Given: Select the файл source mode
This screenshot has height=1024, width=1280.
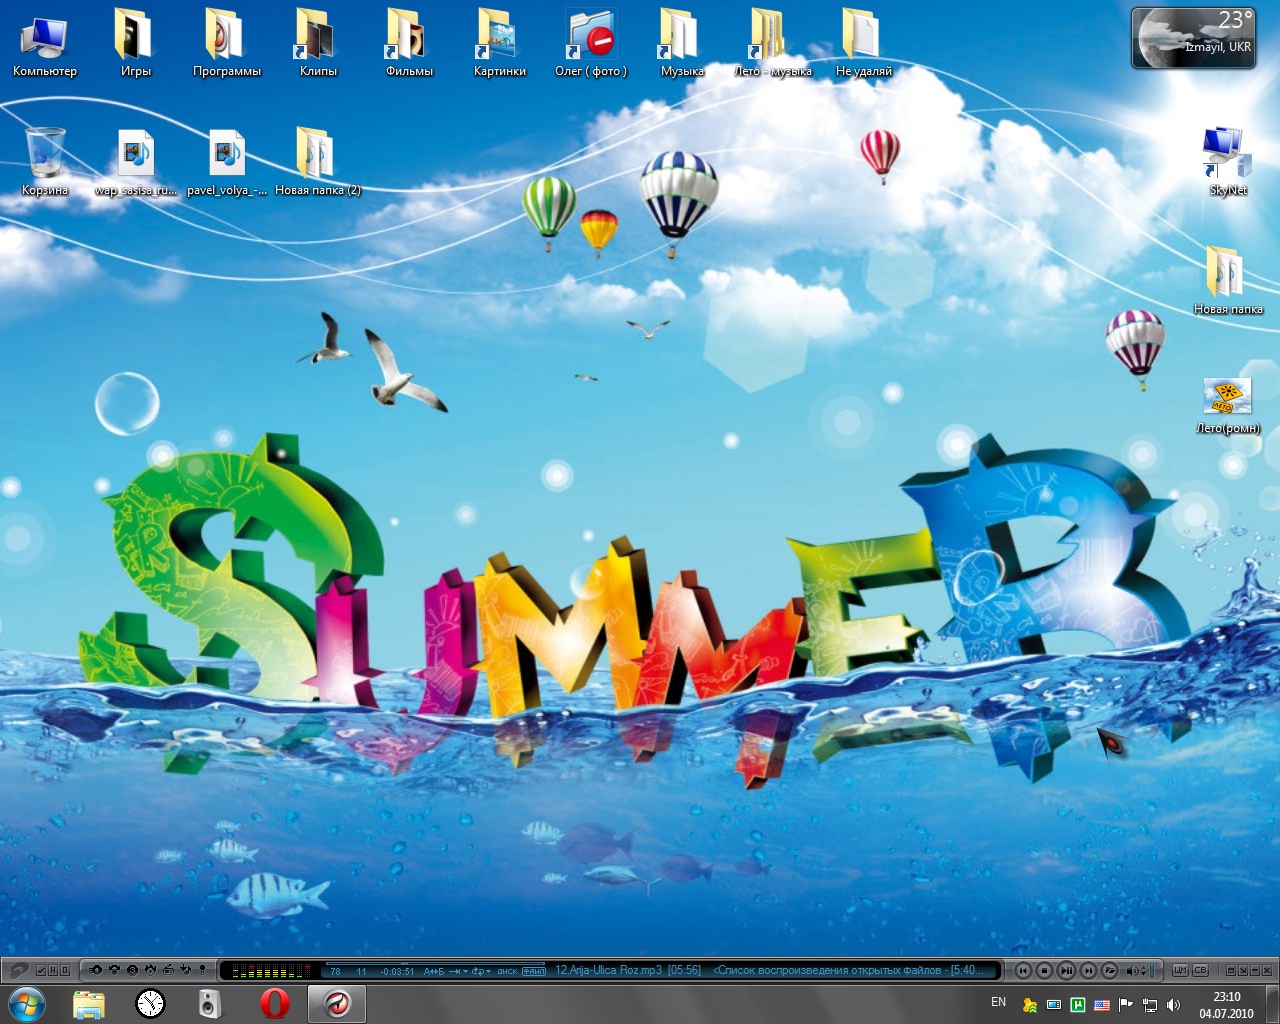Looking at the screenshot, I should [x=535, y=971].
